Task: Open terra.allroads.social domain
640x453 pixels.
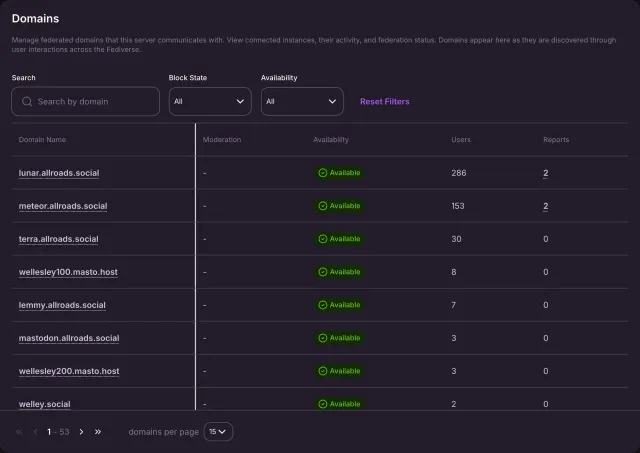Action: (58, 239)
